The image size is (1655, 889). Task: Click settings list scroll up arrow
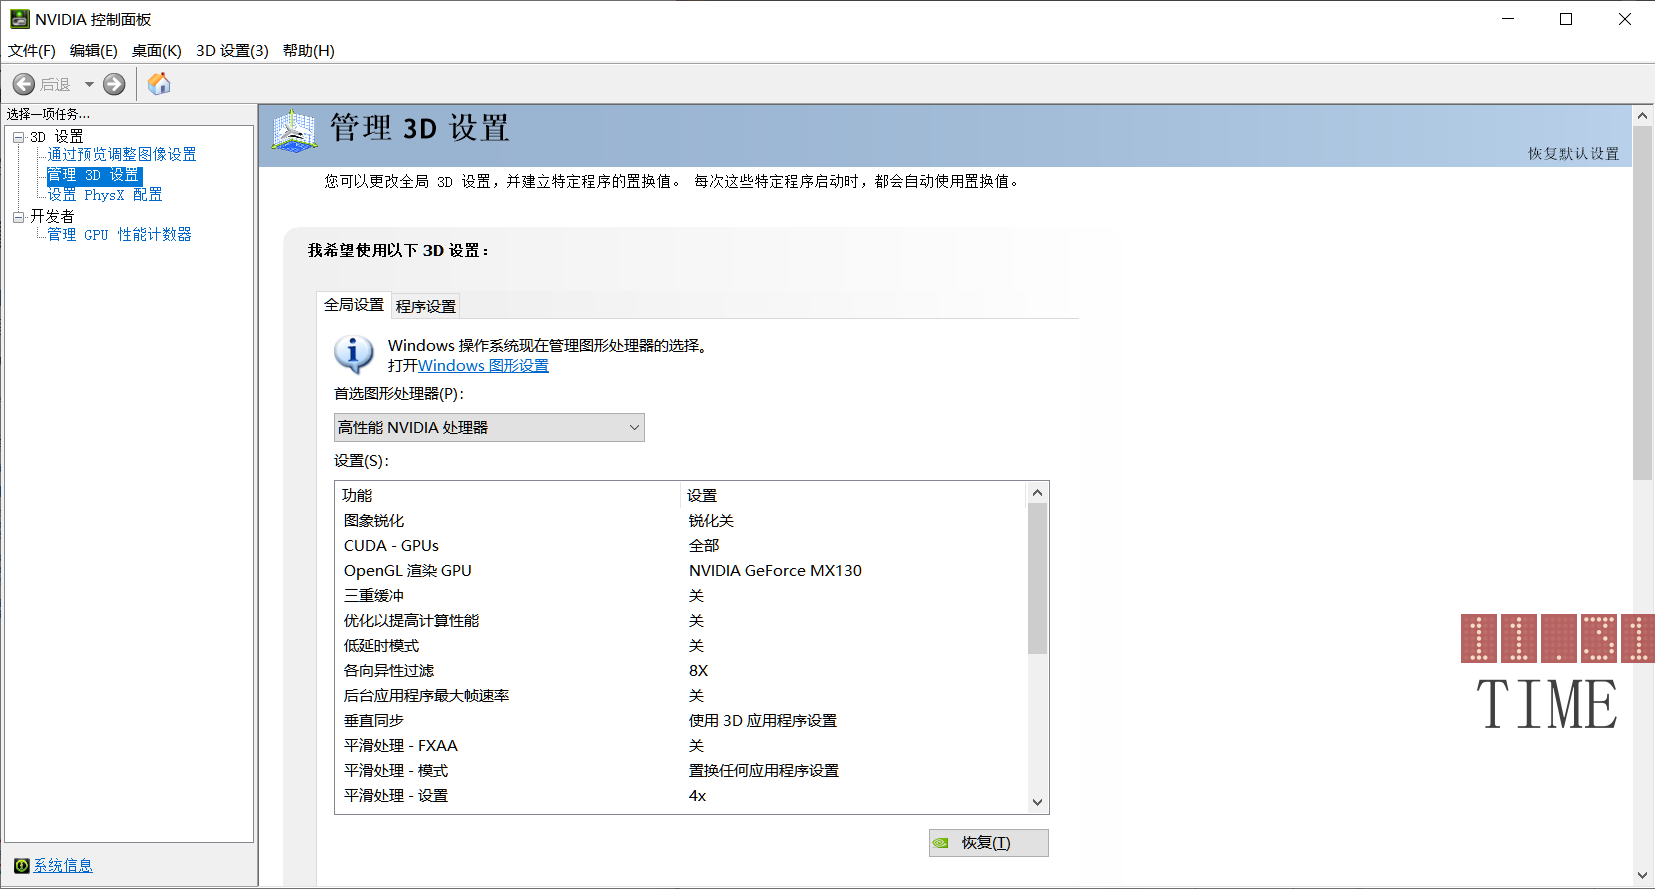click(x=1037, y=493)
